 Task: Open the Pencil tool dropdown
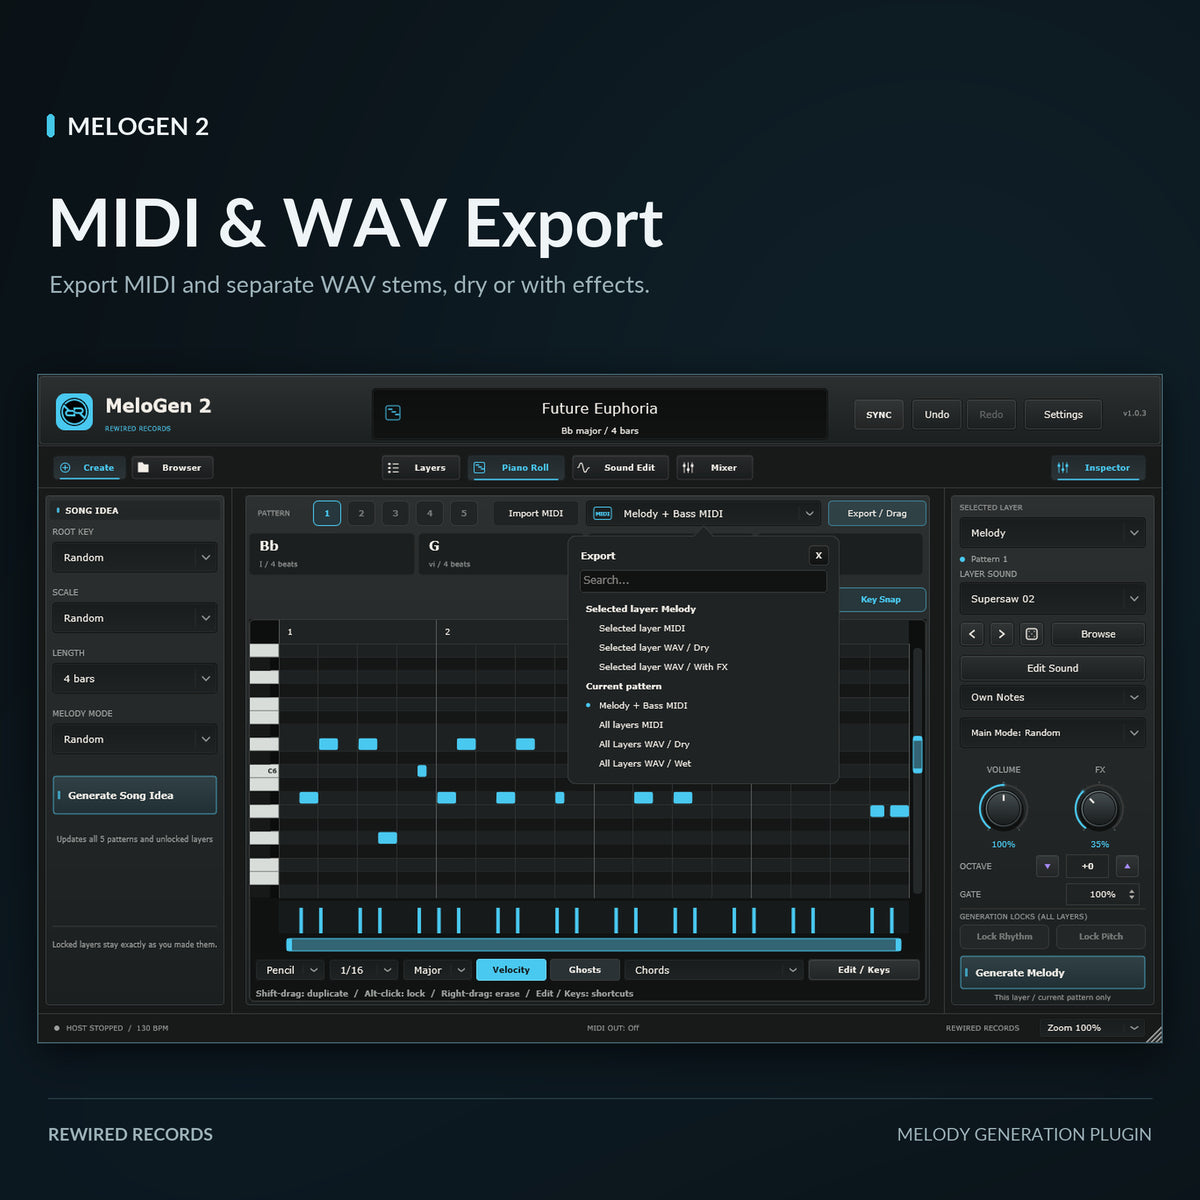click(x=290, y=969)
